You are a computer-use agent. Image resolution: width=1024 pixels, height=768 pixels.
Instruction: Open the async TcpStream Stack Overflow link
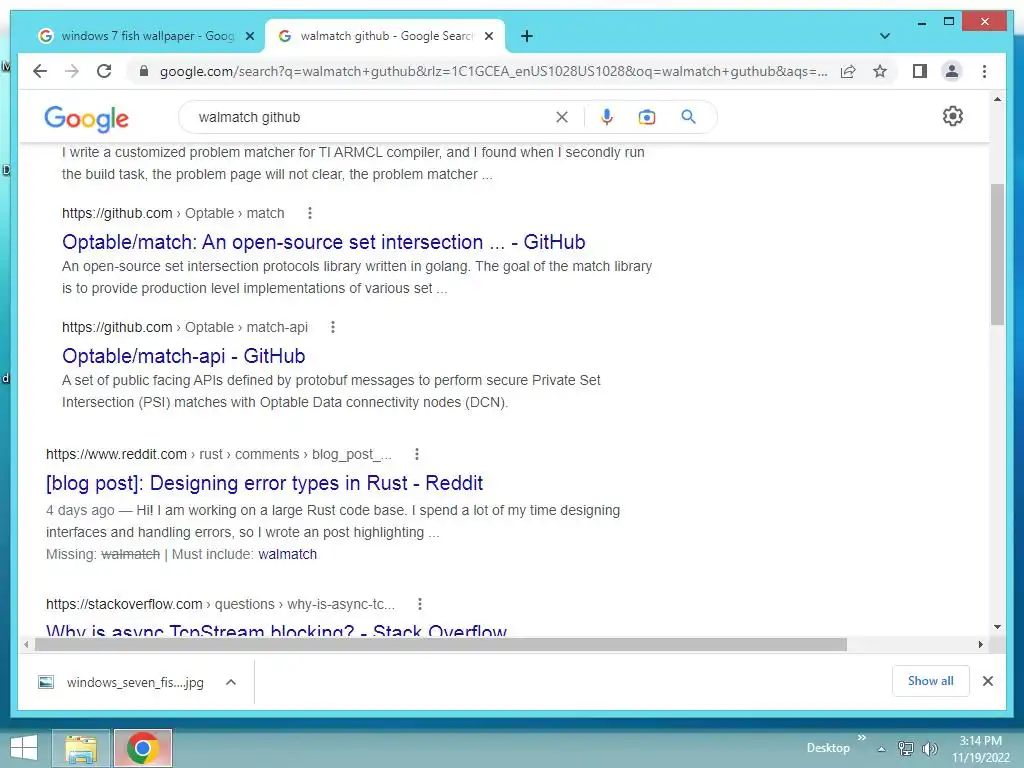pyautogui.click(x=276, y=631)
